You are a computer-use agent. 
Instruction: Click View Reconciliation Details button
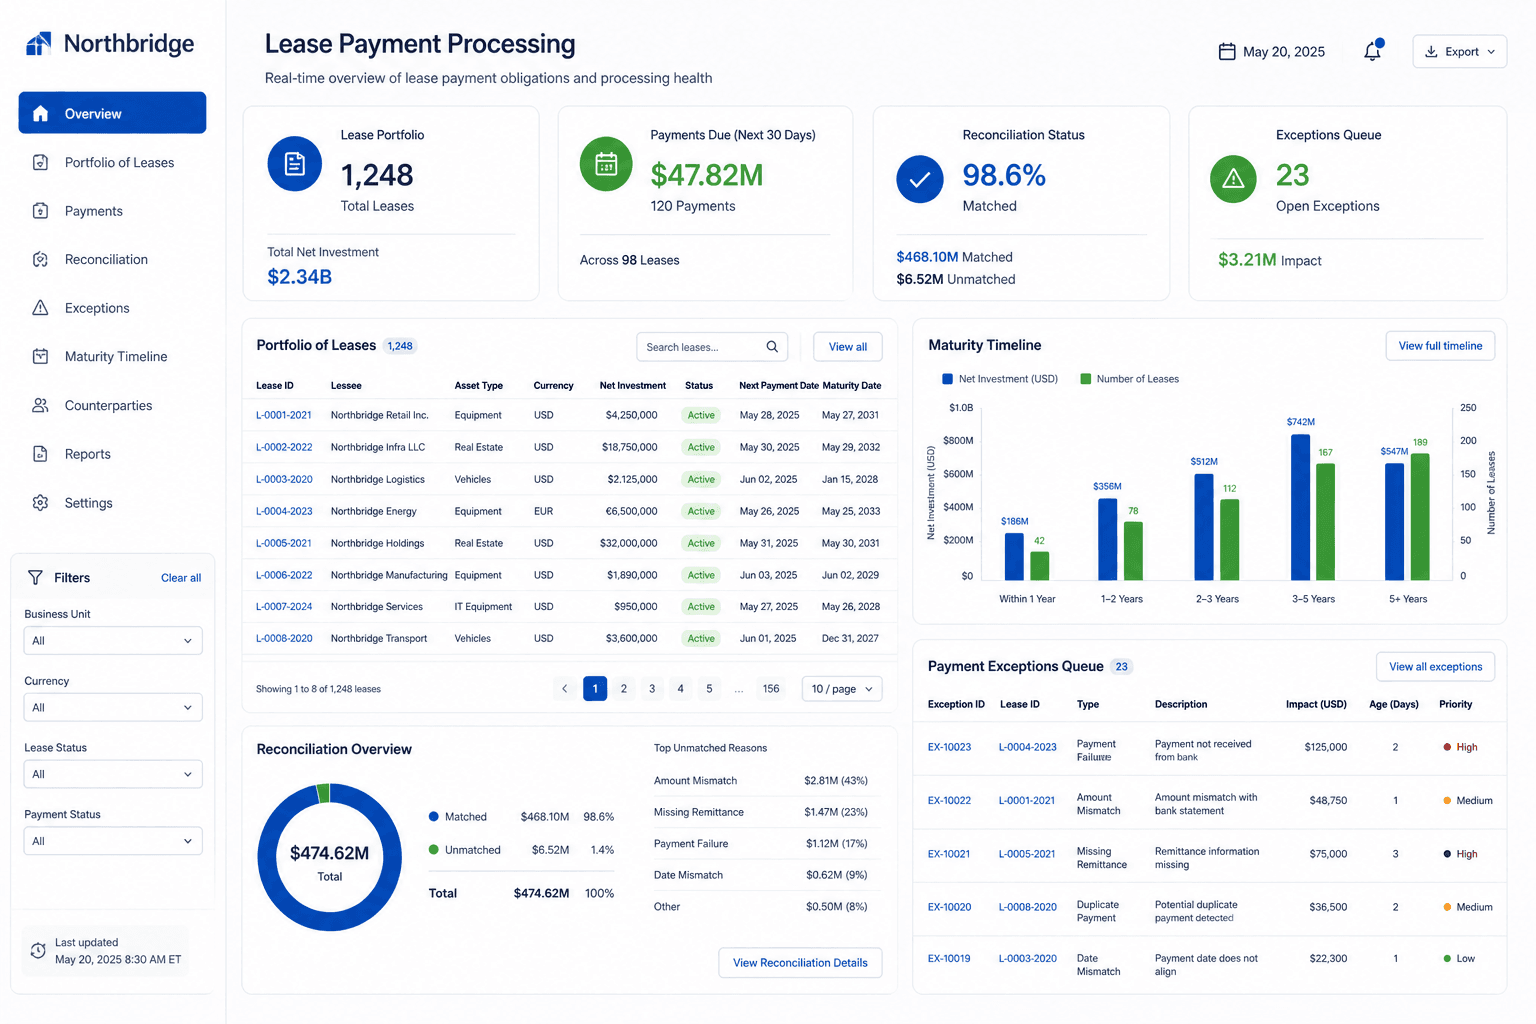tap(800, 963)
